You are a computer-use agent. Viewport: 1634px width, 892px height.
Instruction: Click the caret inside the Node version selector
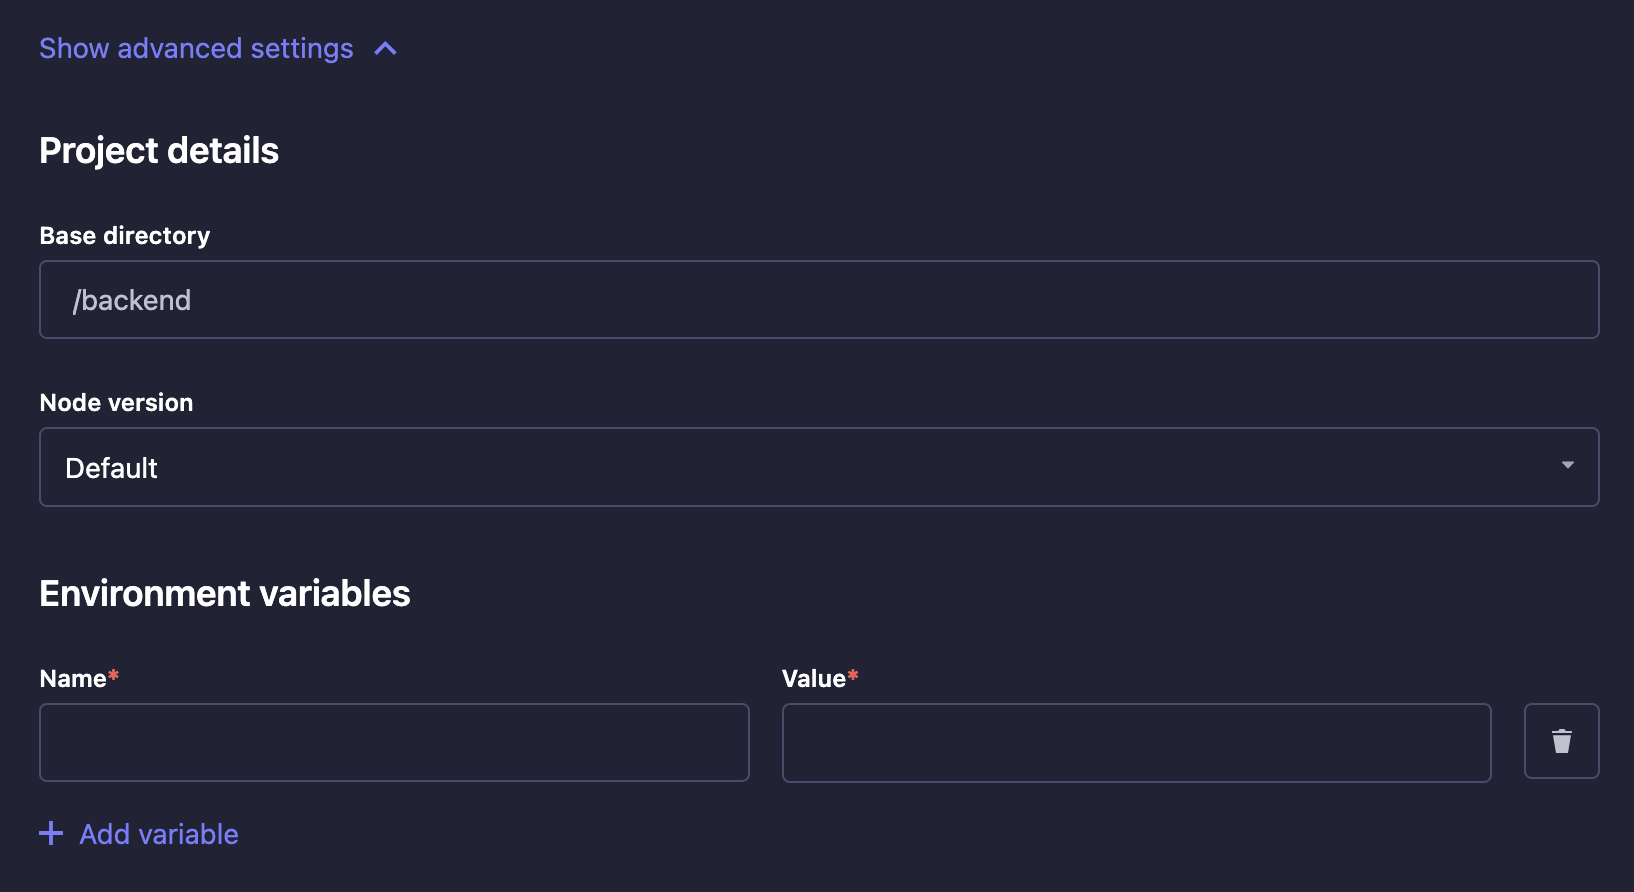[x=1567, y=466]
